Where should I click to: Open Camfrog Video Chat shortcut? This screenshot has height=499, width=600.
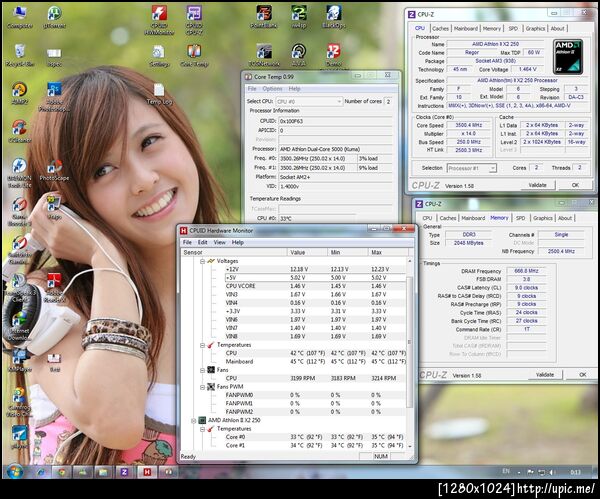[x=20, y=403]
